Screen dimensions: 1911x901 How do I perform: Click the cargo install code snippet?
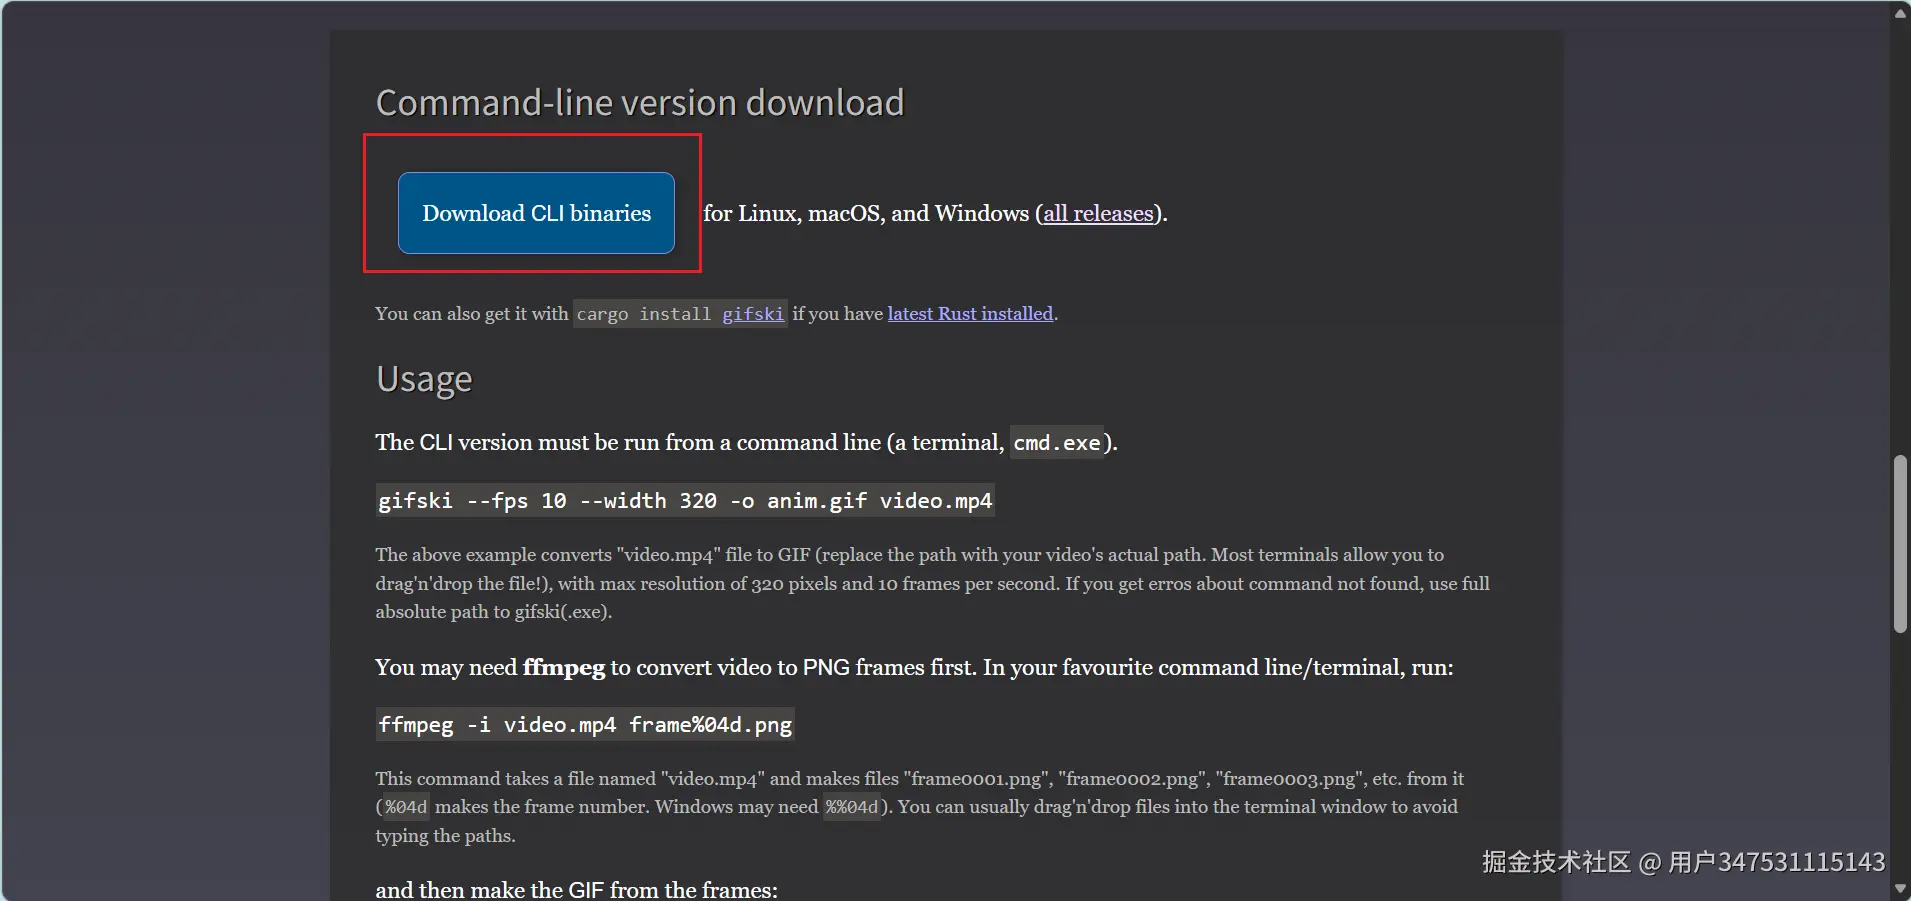(680, 314)
